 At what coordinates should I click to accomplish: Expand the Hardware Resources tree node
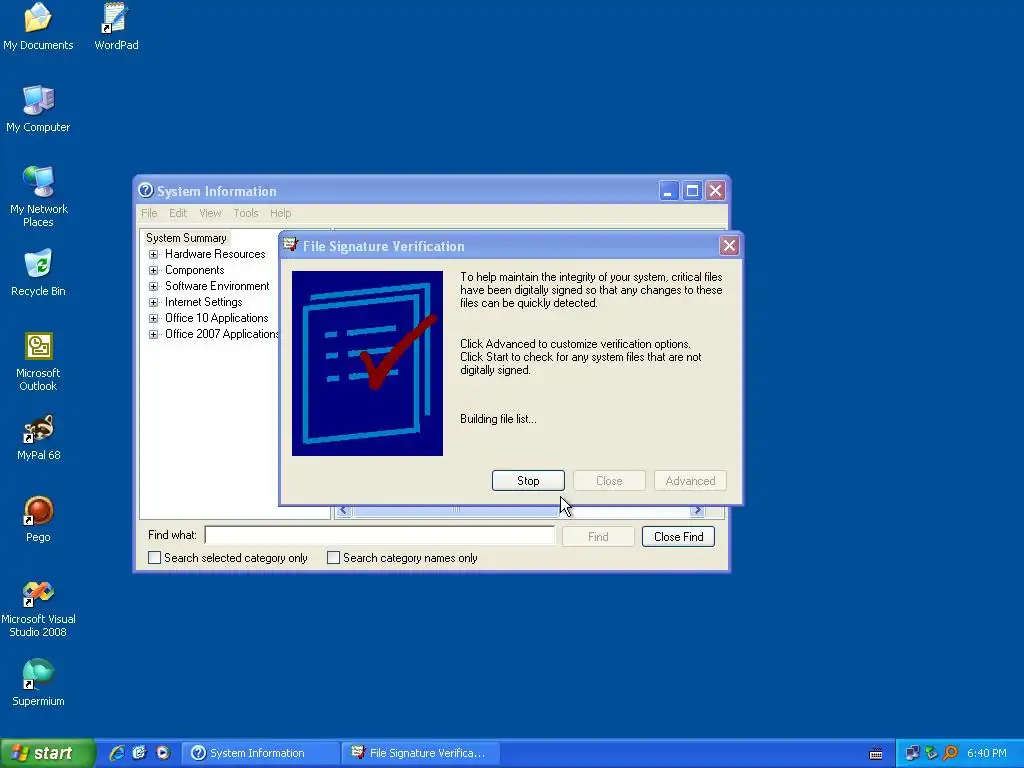[153, 254]
